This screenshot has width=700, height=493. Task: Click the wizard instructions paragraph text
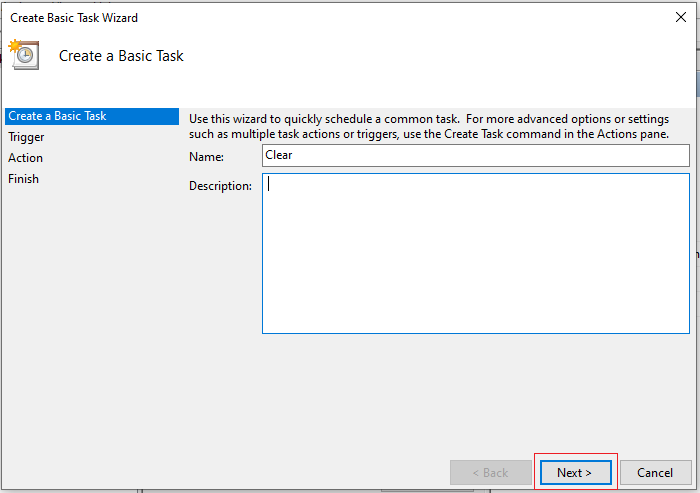point(429,126)
